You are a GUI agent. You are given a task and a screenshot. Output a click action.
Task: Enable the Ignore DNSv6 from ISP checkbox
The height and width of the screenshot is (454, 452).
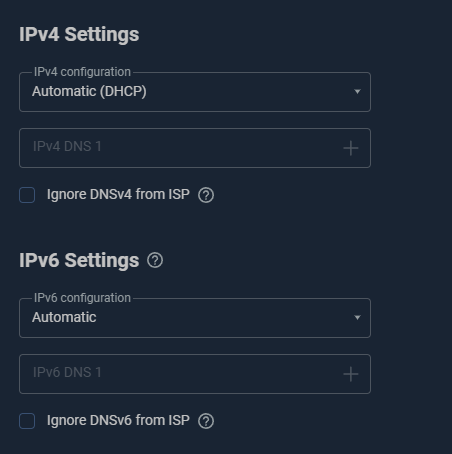click(x=27, y=421)
